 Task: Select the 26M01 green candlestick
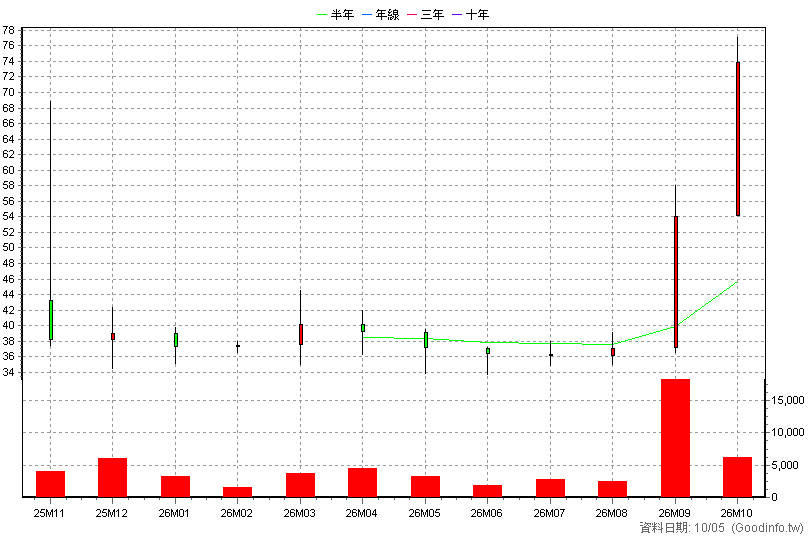pyautogui.click(x=176, y=340)
